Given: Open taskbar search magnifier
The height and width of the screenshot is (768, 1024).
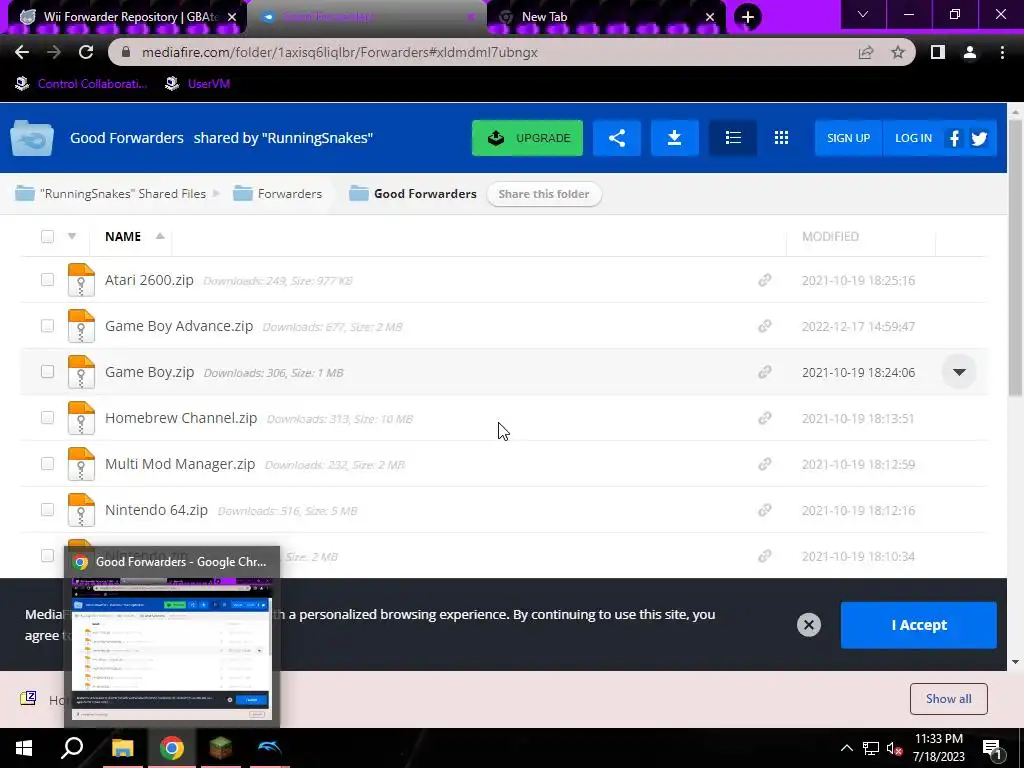Looking at the screenshot, I should click(72, 748).
